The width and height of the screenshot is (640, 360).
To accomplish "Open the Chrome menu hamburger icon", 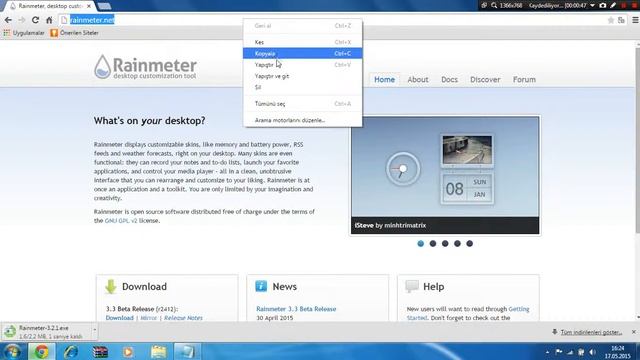I will [635, 20].
